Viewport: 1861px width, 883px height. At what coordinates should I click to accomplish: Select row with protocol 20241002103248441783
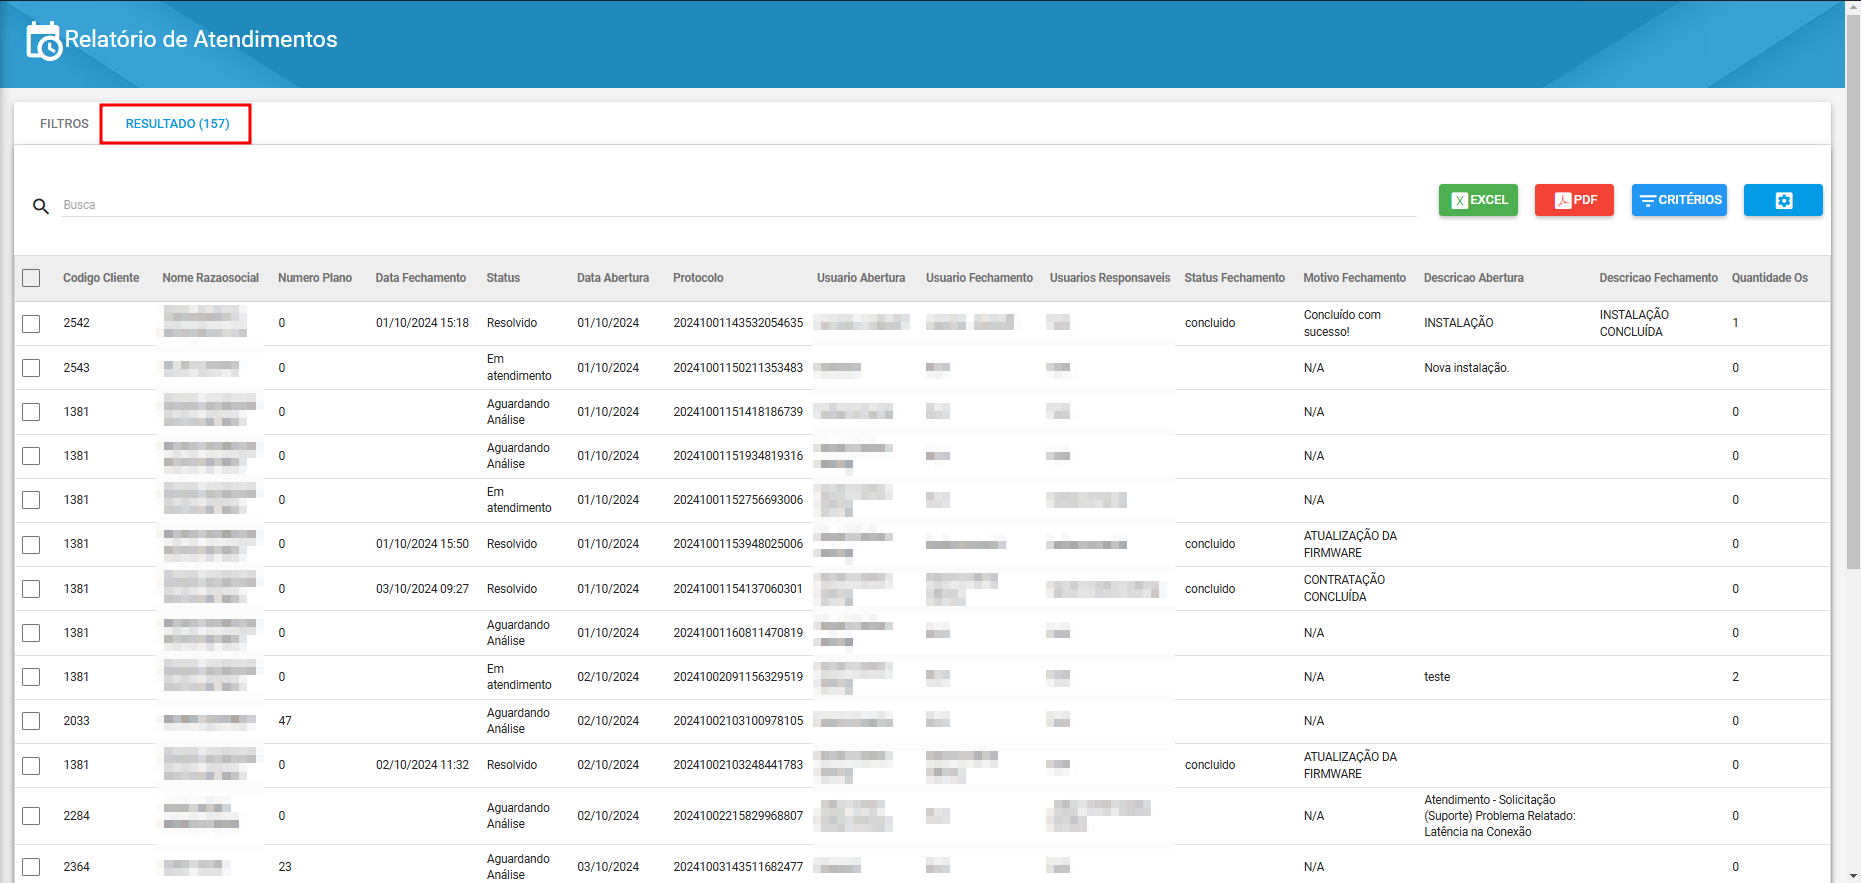tap(31, 765)
